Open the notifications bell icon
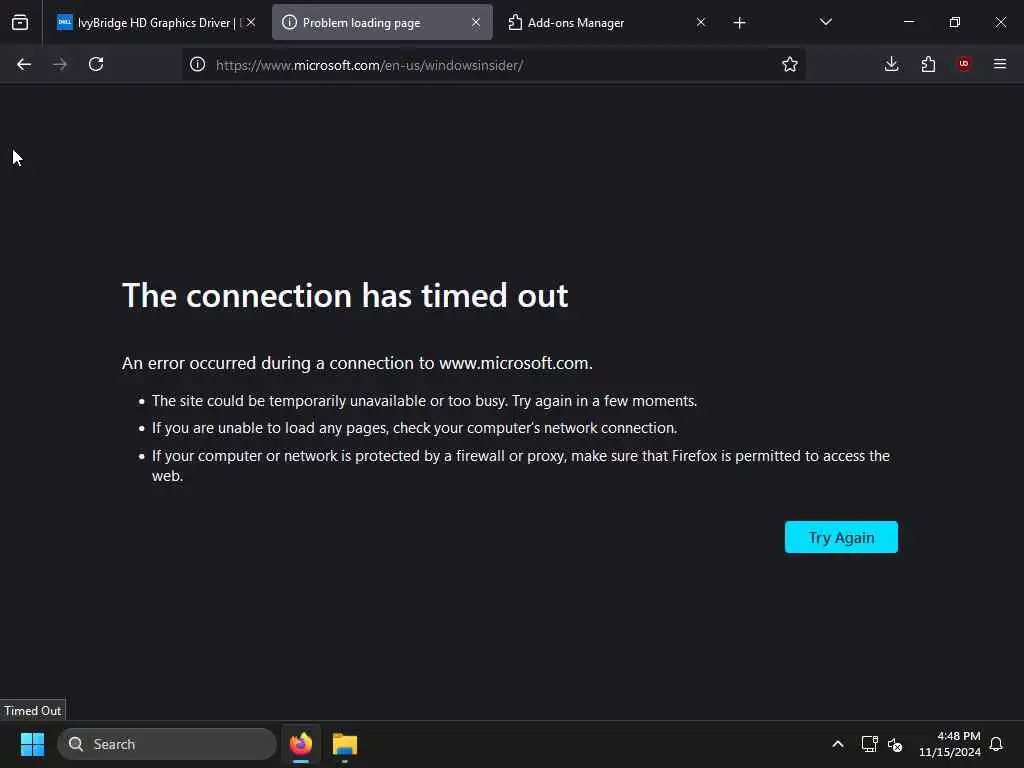The height and width of the screenshot is (768, 1024). point(996,744)
